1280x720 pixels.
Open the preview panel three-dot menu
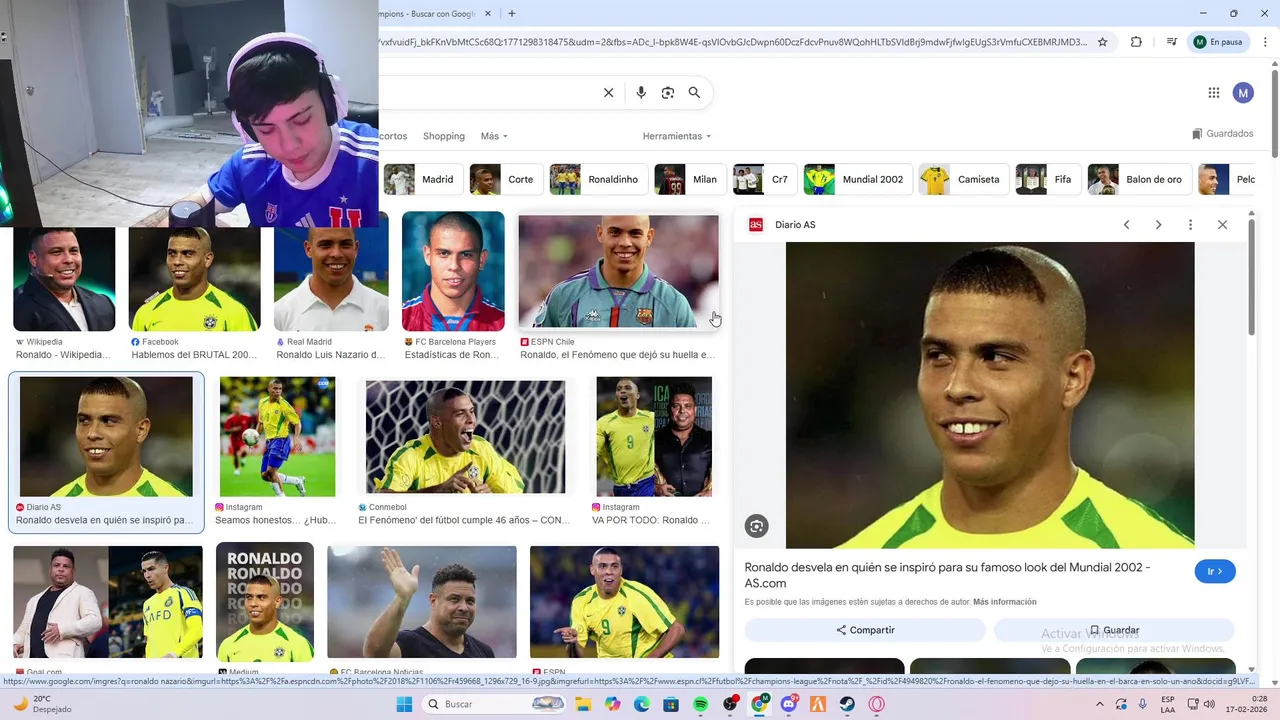click(x=1190, y=225)
